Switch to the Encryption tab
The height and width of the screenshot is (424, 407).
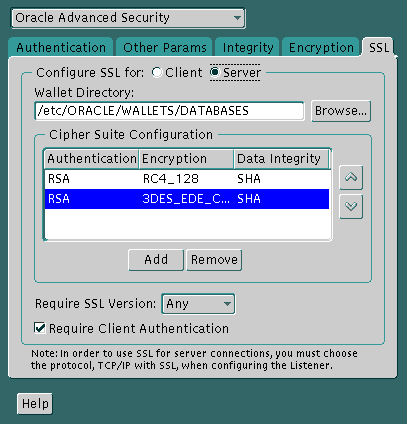(321, 48)
